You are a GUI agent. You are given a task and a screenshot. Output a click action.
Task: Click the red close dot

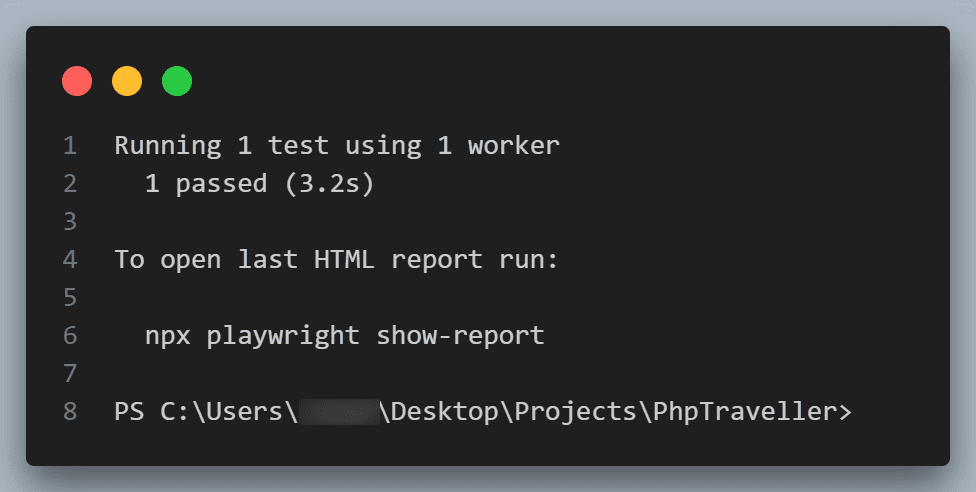pos(77,81)
